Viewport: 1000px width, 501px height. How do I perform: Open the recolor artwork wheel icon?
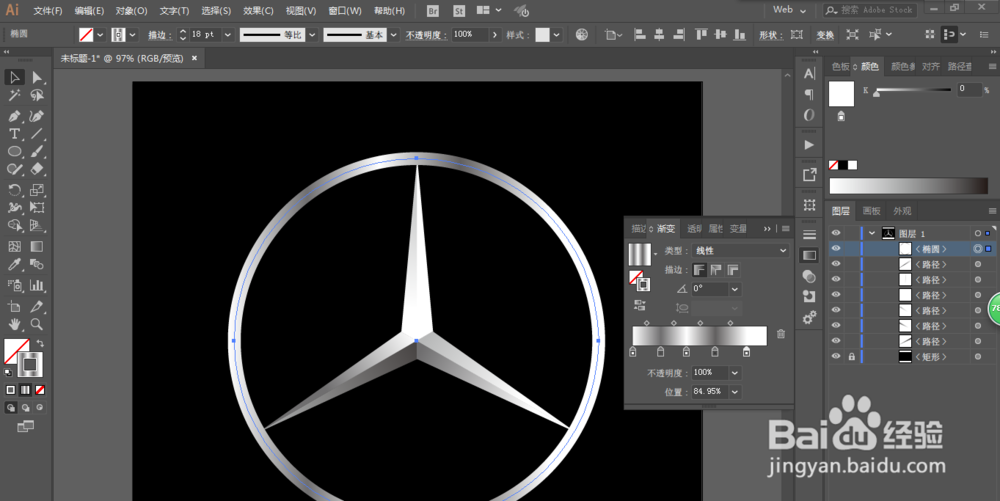click(582, 34)
